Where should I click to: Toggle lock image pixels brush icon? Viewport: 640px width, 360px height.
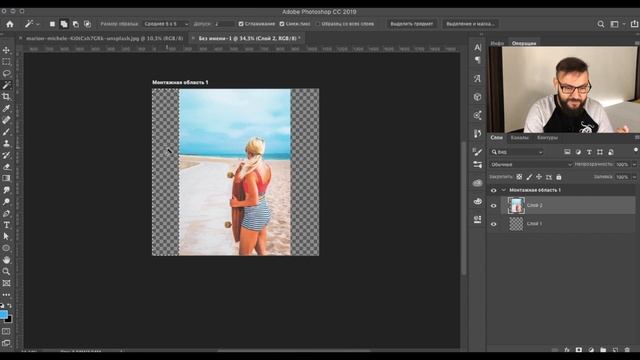click(x=529, y=177)
